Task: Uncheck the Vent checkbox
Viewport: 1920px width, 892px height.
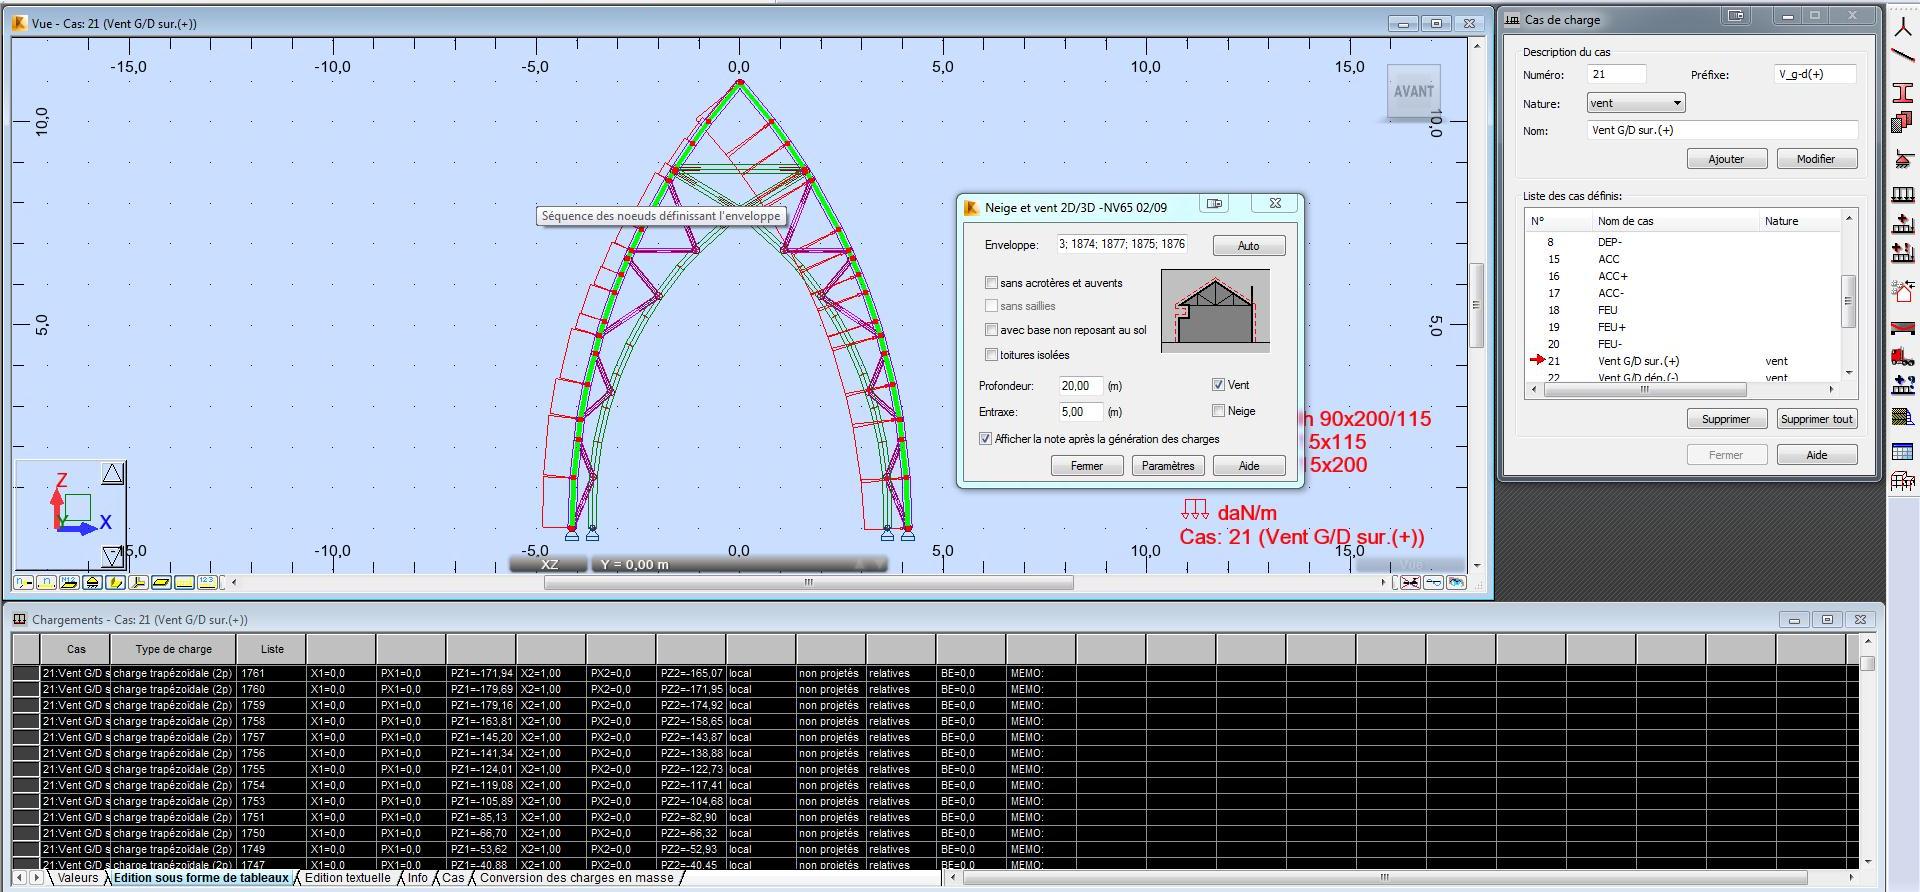Action: coord(1218,385)
